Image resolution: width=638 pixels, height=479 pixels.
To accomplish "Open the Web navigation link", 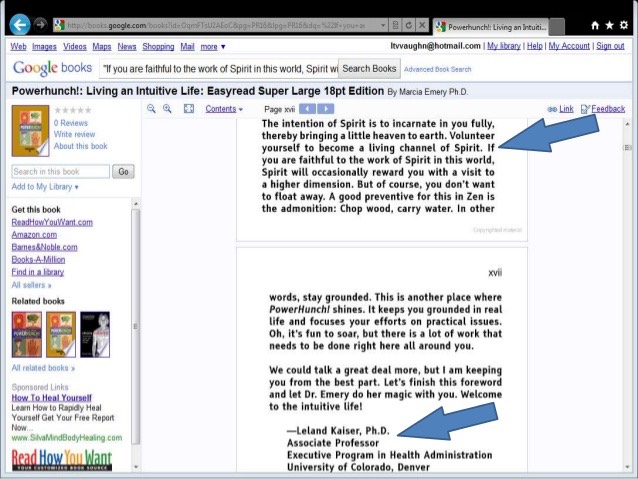I will 18,47.
